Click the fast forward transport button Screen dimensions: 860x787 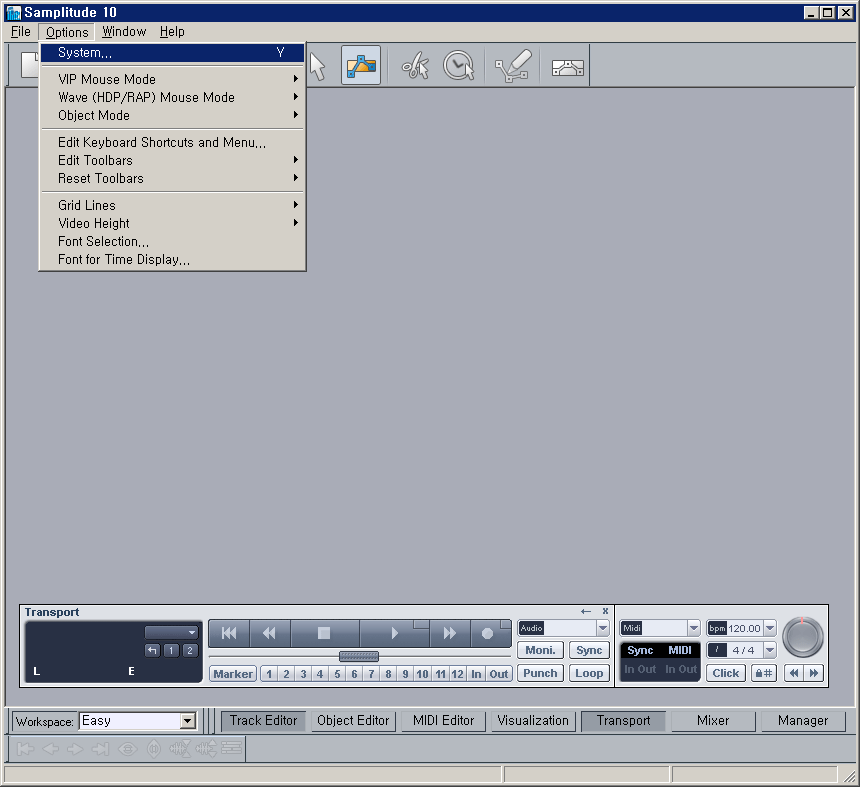[449, 633]
